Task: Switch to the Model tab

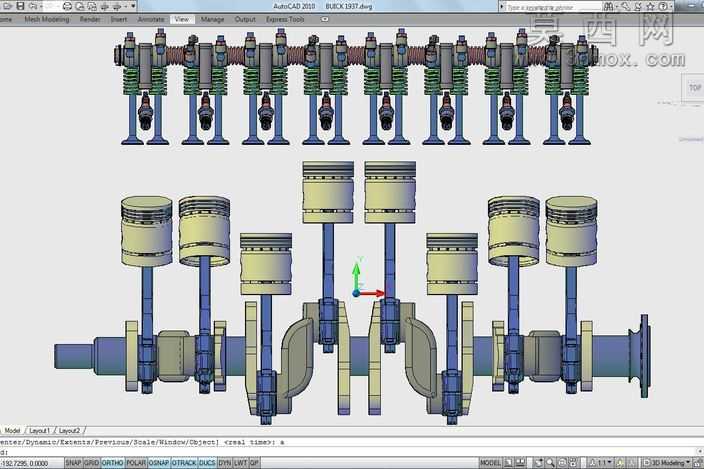Action: [12, 430]
